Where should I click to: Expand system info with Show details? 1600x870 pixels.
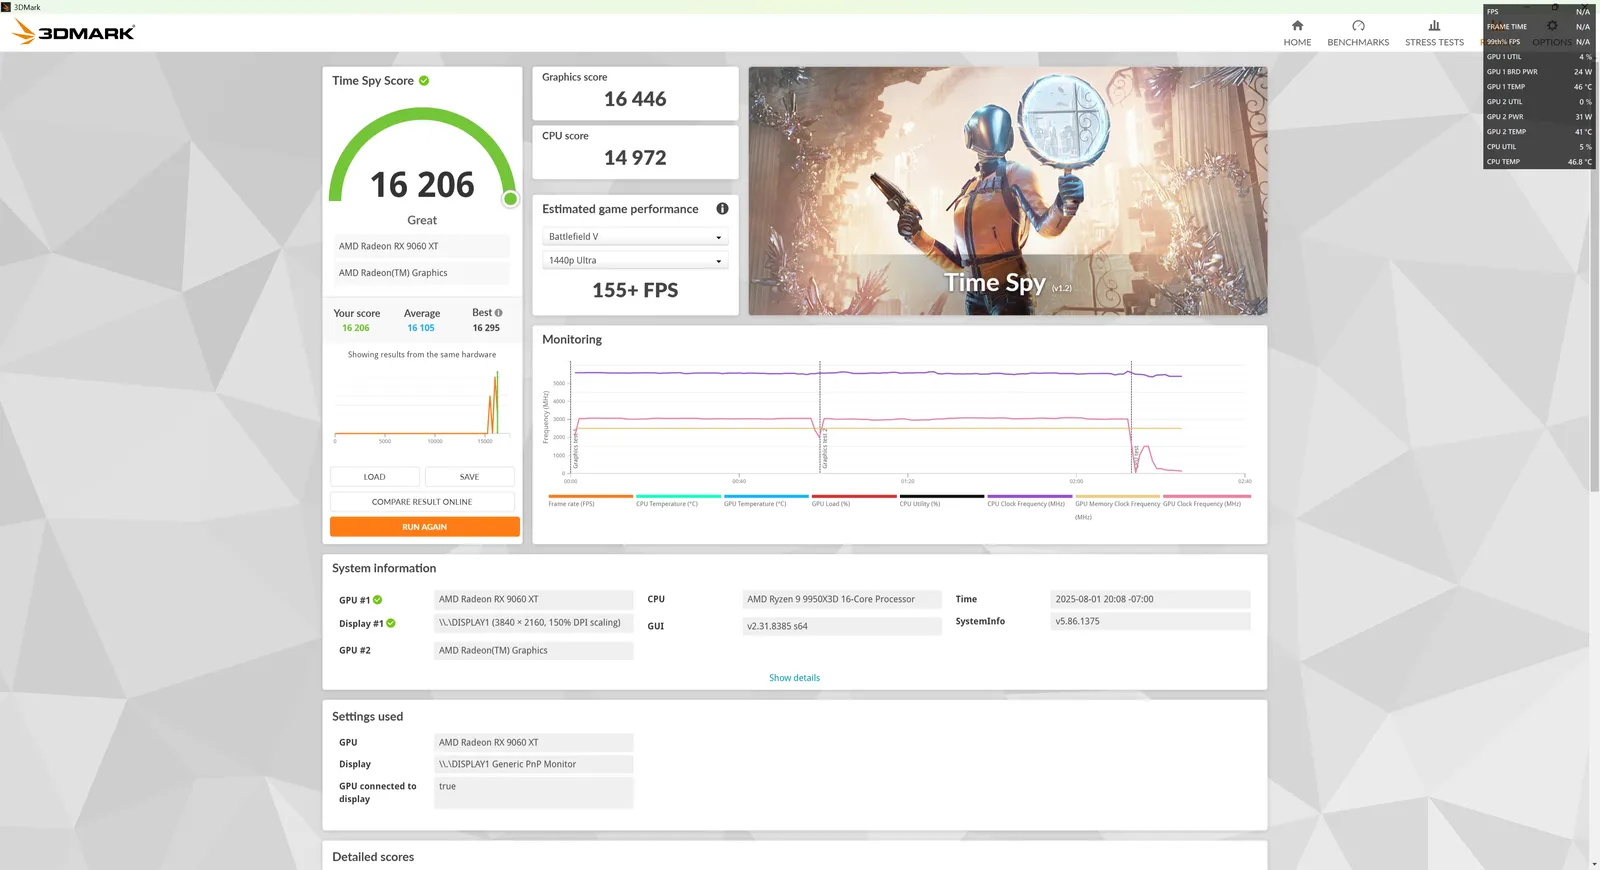coord(794,678)
